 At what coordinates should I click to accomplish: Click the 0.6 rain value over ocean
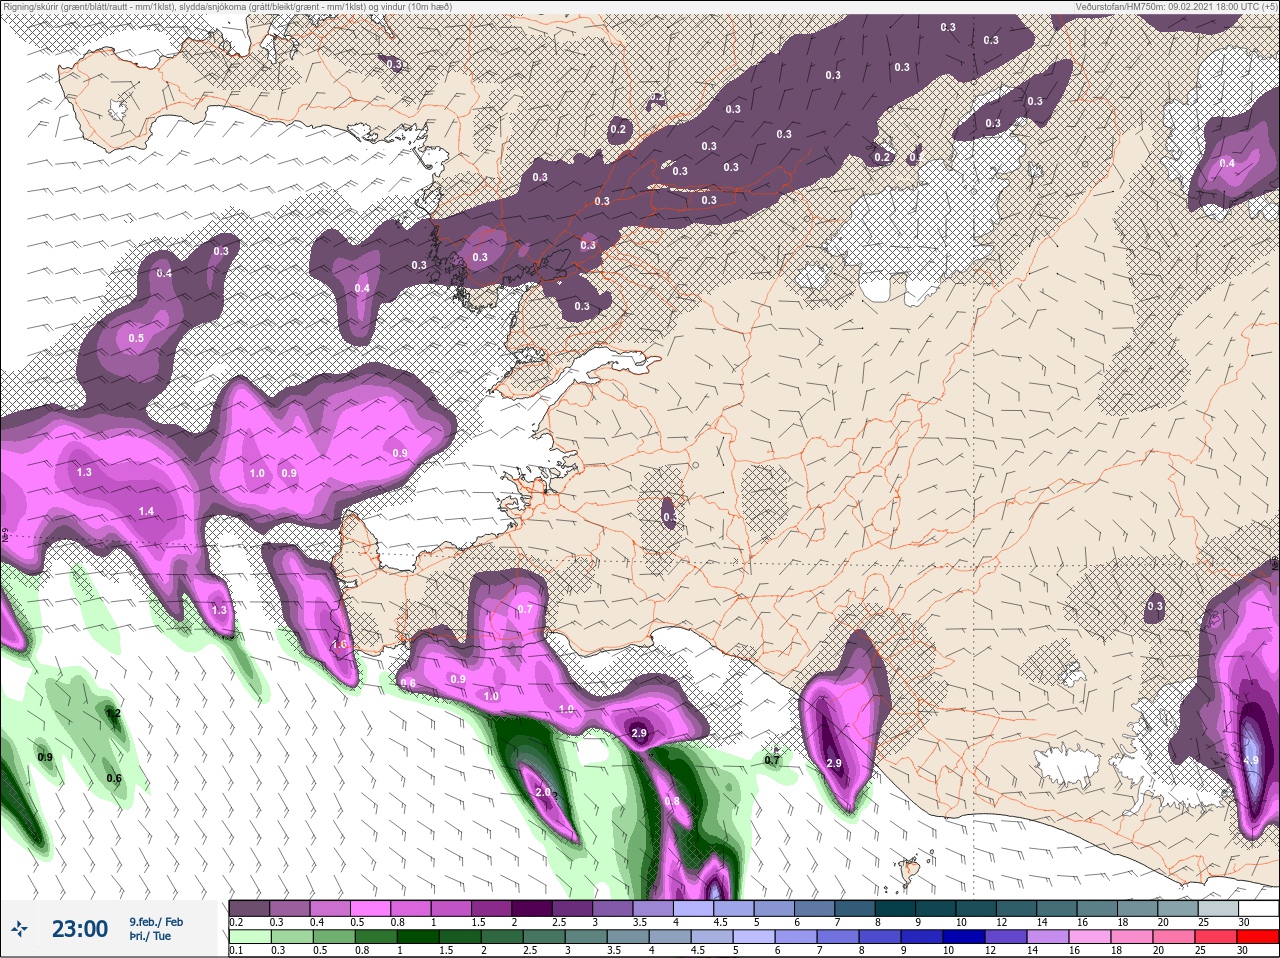pyautogui.click(x=114, y=778)
